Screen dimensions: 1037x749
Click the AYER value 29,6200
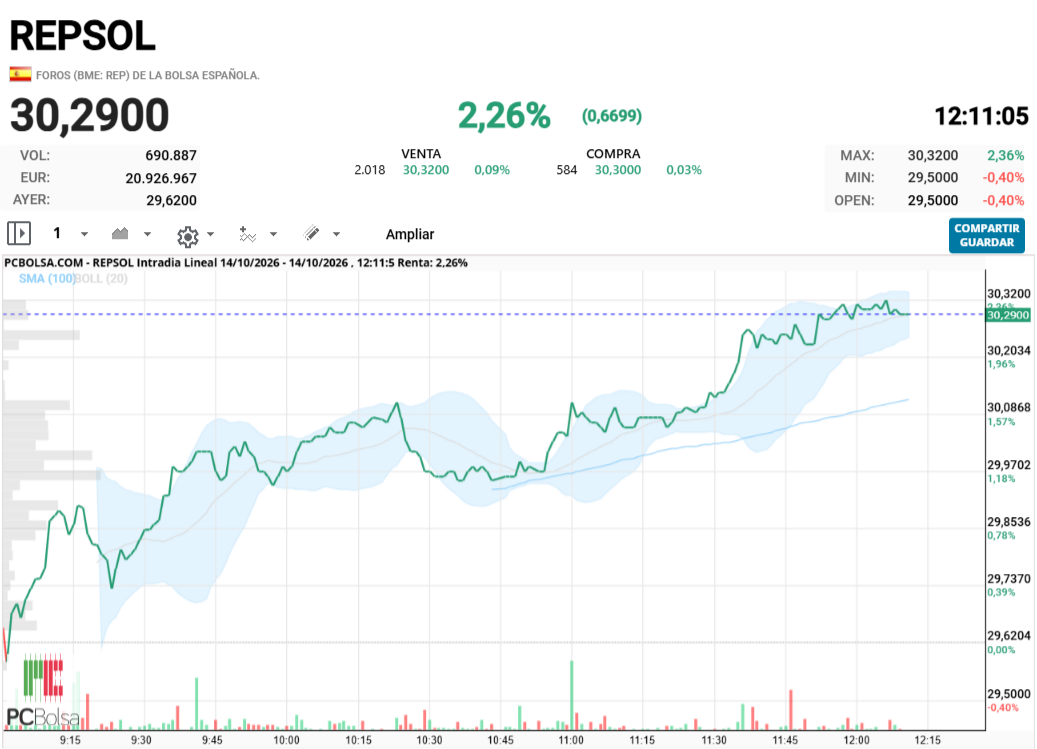click(171, 200)
